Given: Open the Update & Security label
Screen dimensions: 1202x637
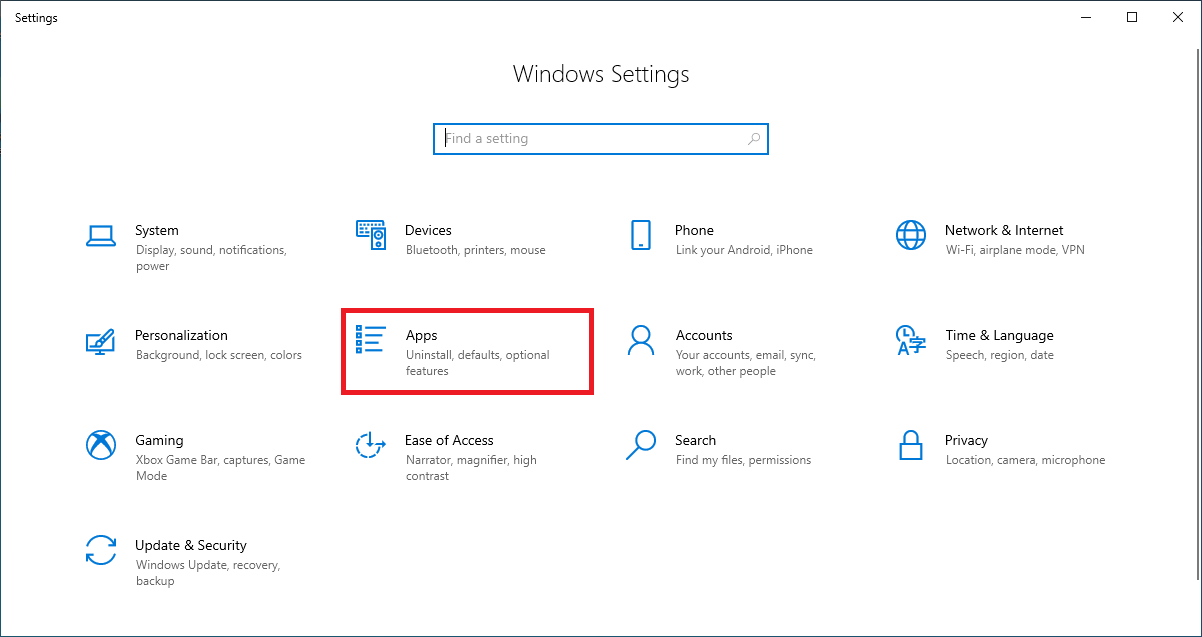Looking at the screenshot, I should 191,545.
